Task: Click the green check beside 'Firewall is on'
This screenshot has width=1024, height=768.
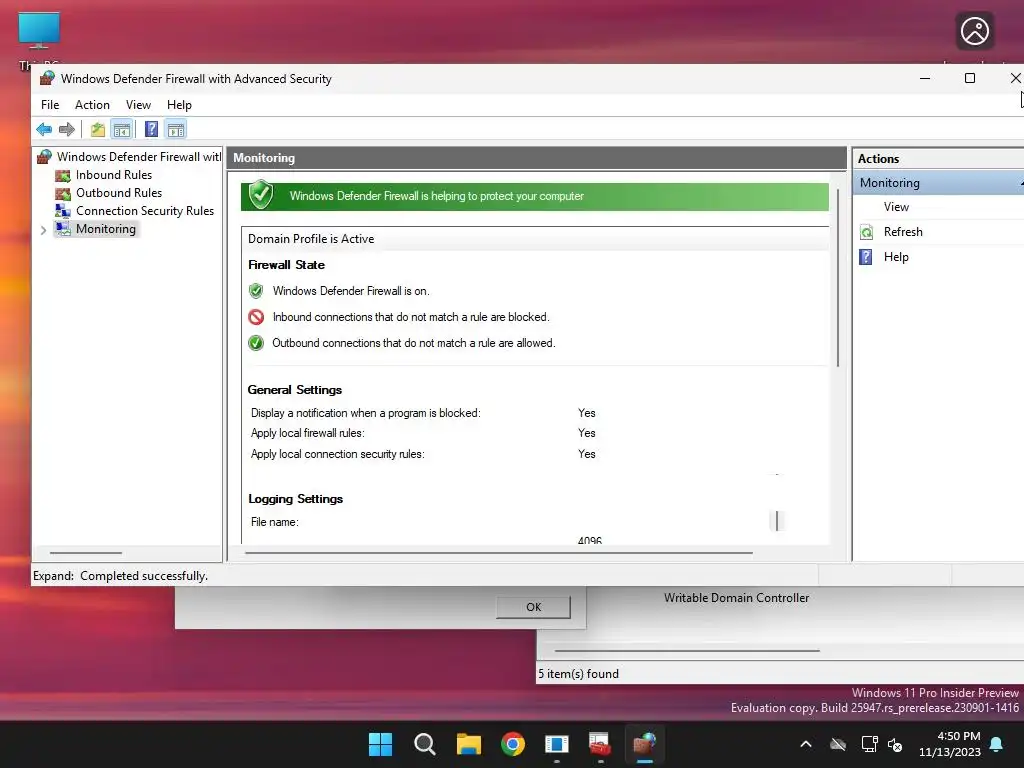Action: (x=256, y=291)
